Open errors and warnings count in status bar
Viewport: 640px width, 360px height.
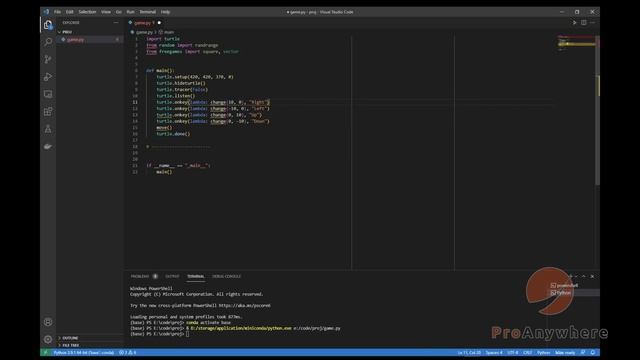coord(128,353)
